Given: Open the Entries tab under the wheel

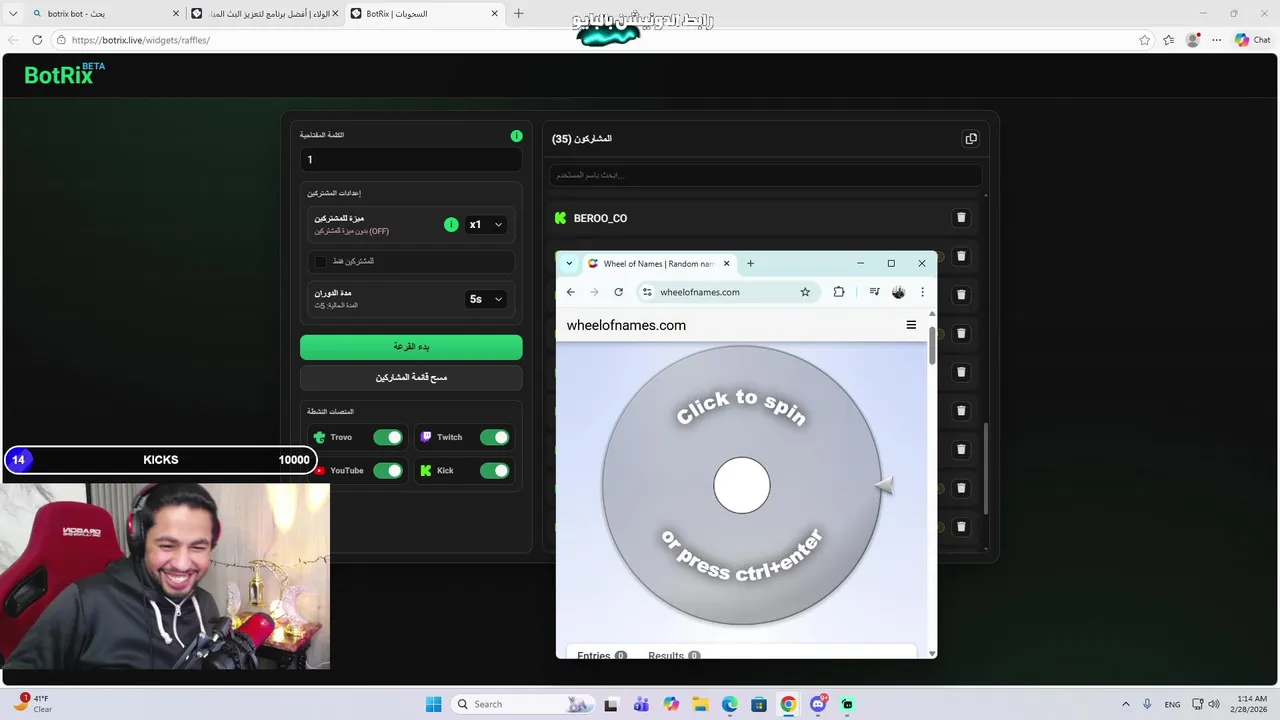Looking at the screenshot, I should point(601,656).
